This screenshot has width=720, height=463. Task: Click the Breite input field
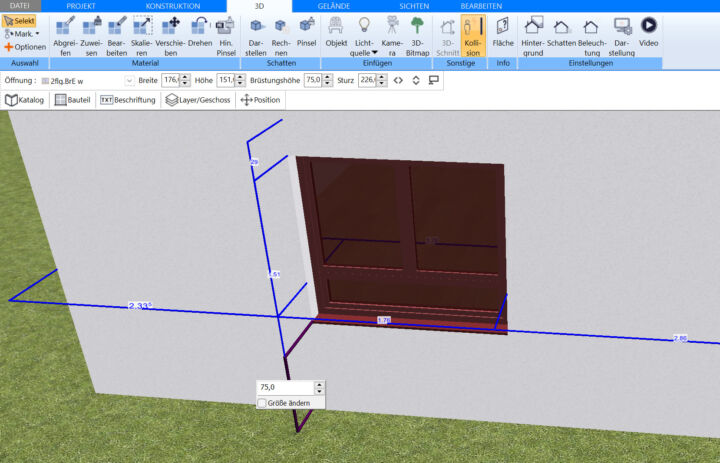point(170,80)
